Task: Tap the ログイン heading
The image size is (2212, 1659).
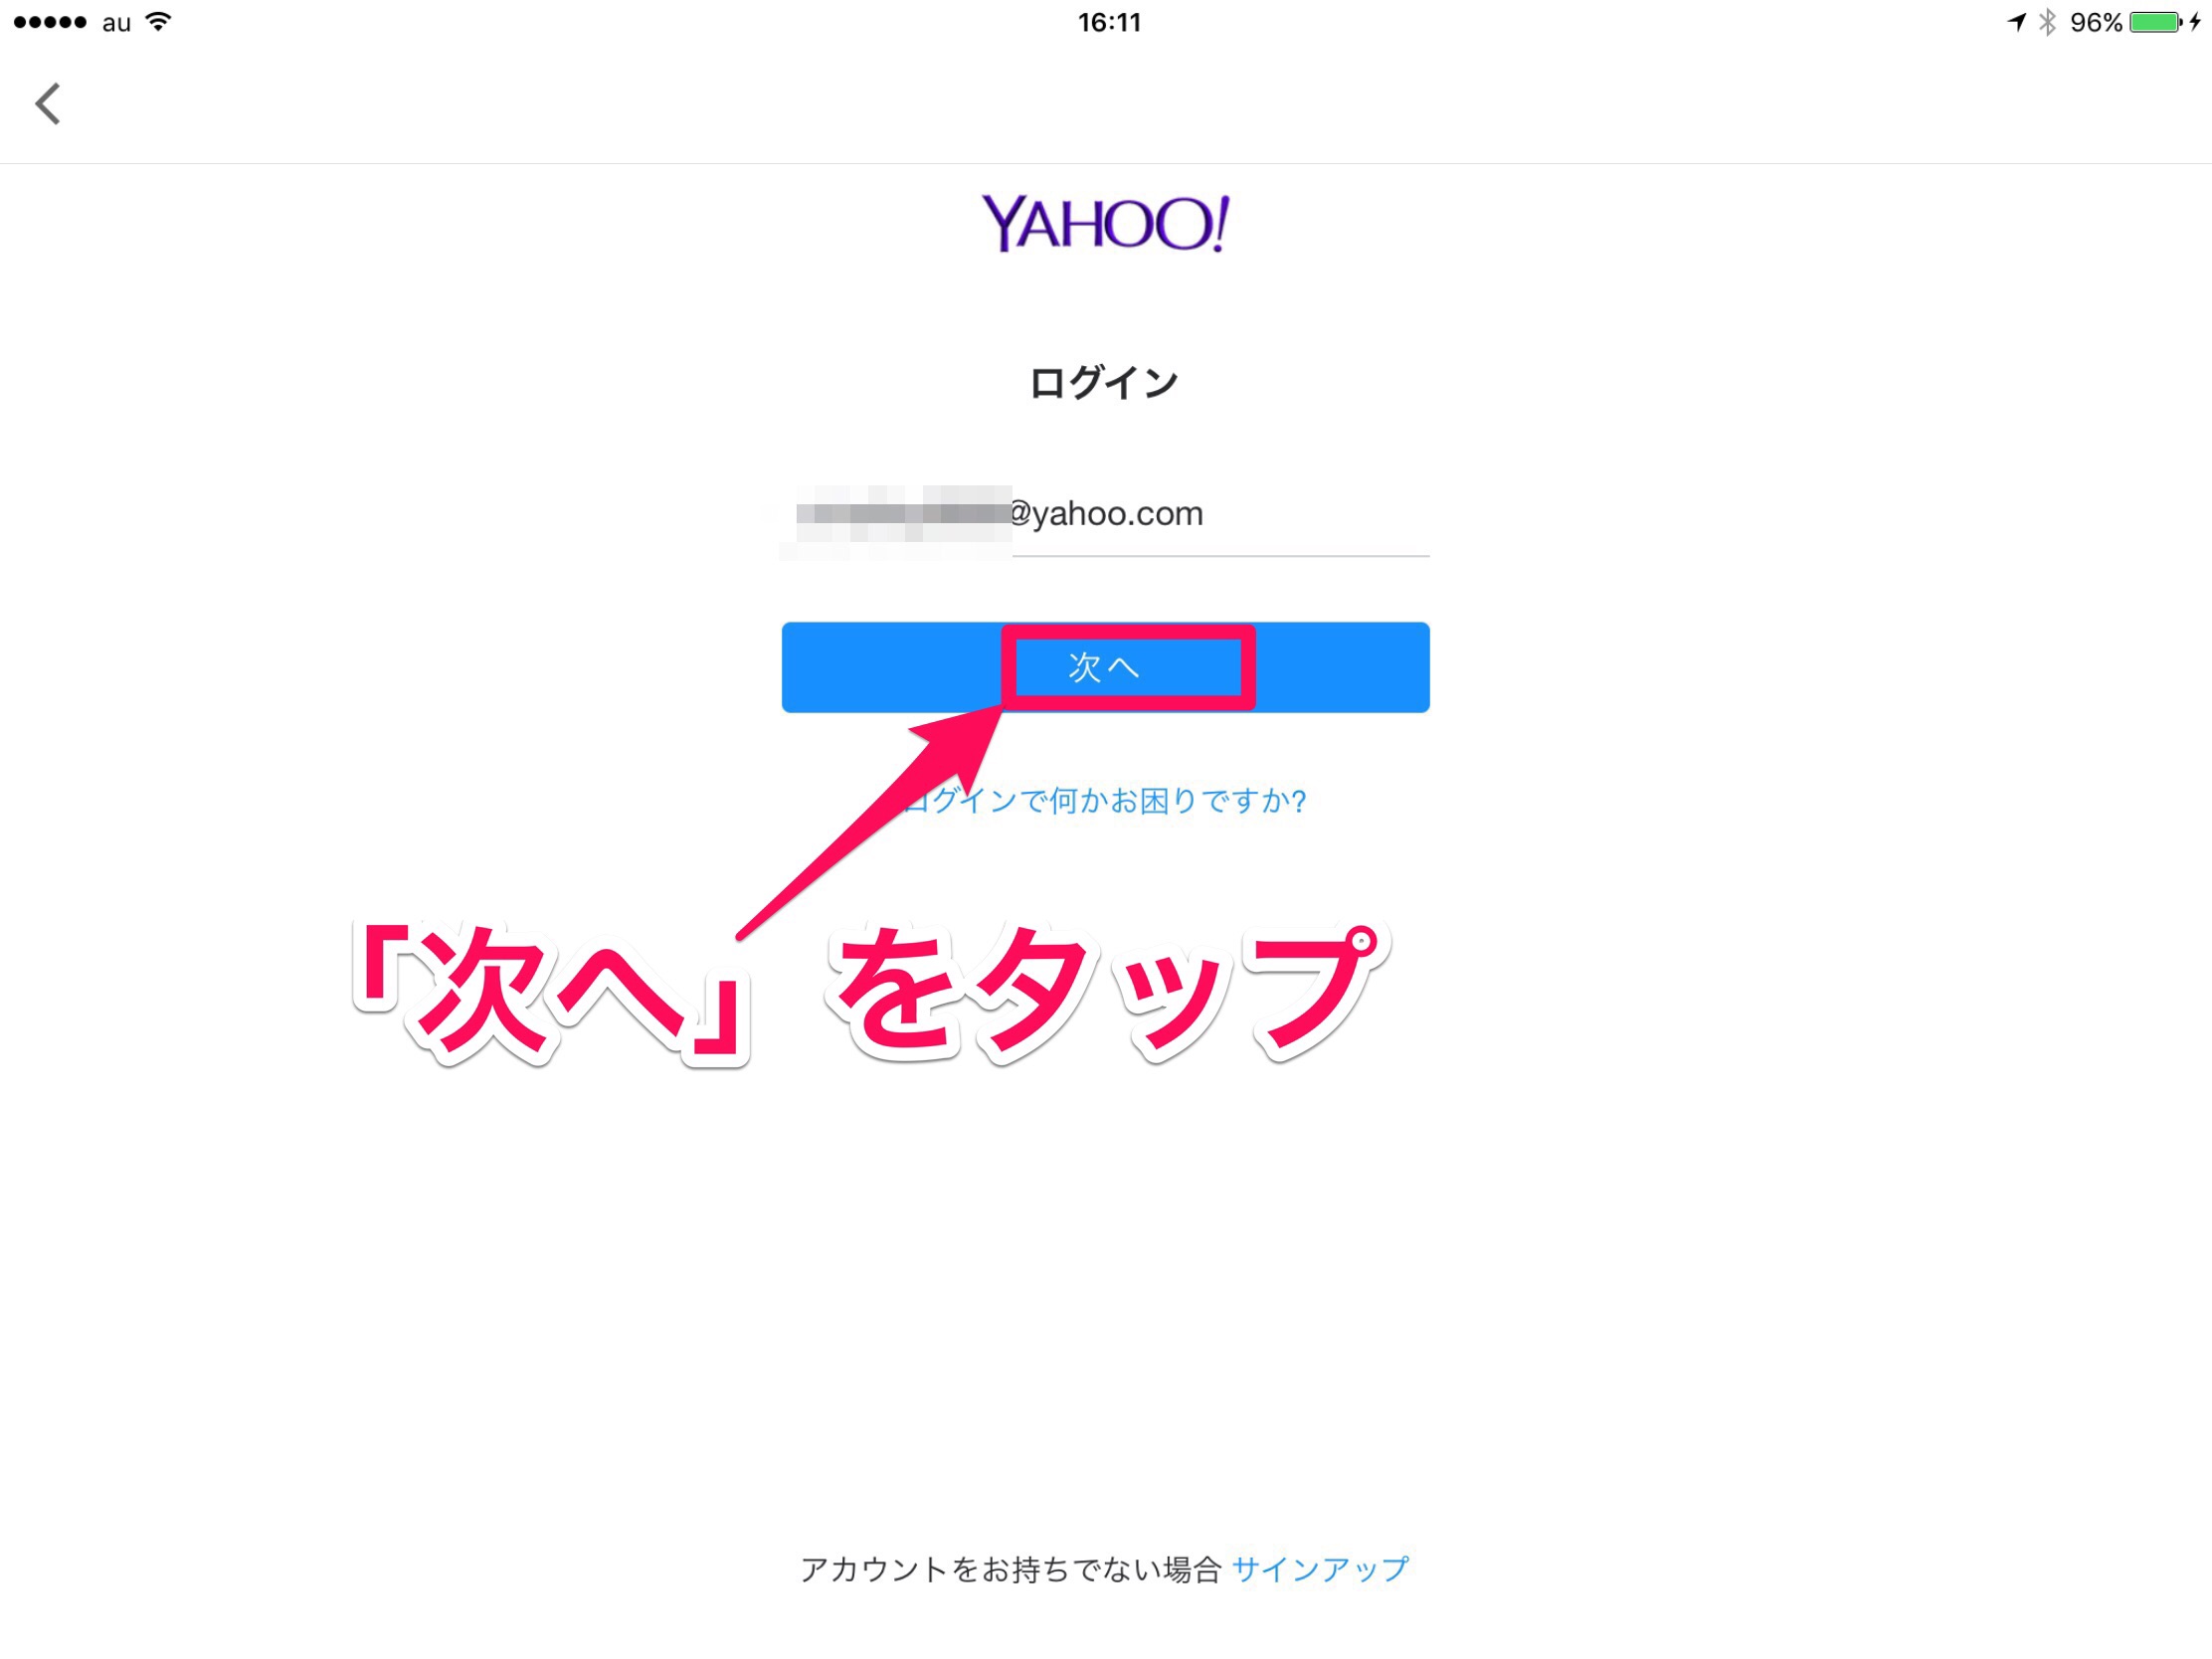Action: coord(1104,383)
